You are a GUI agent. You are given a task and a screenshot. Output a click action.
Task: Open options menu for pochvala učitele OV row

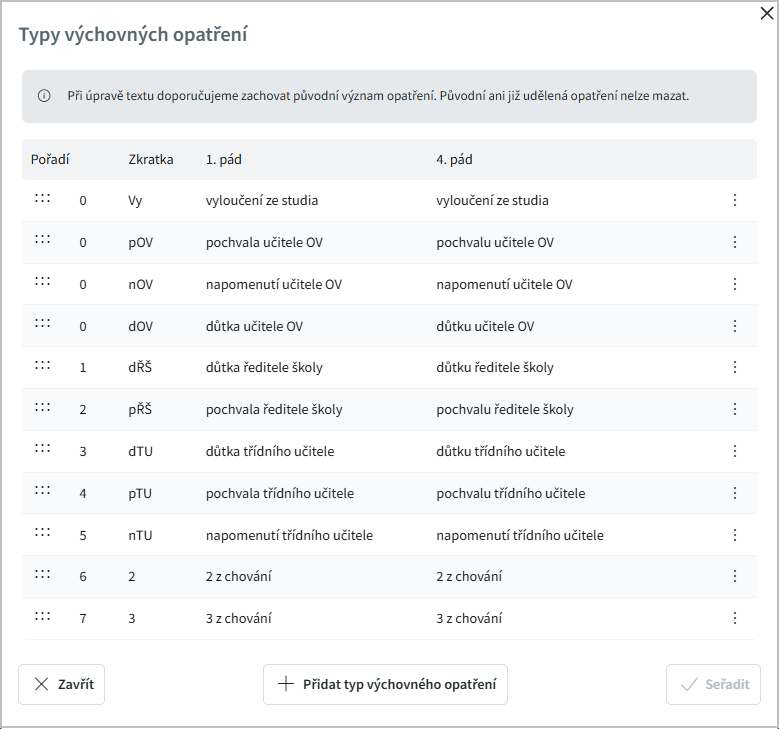734,242
